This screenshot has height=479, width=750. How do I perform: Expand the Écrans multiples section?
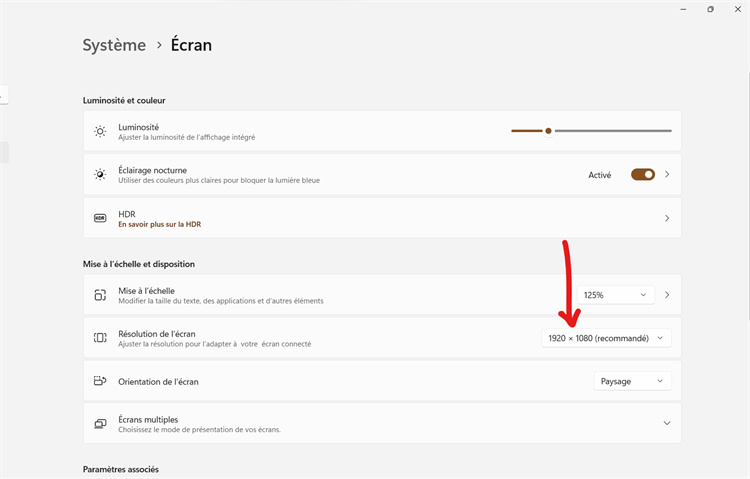[667, 424]
